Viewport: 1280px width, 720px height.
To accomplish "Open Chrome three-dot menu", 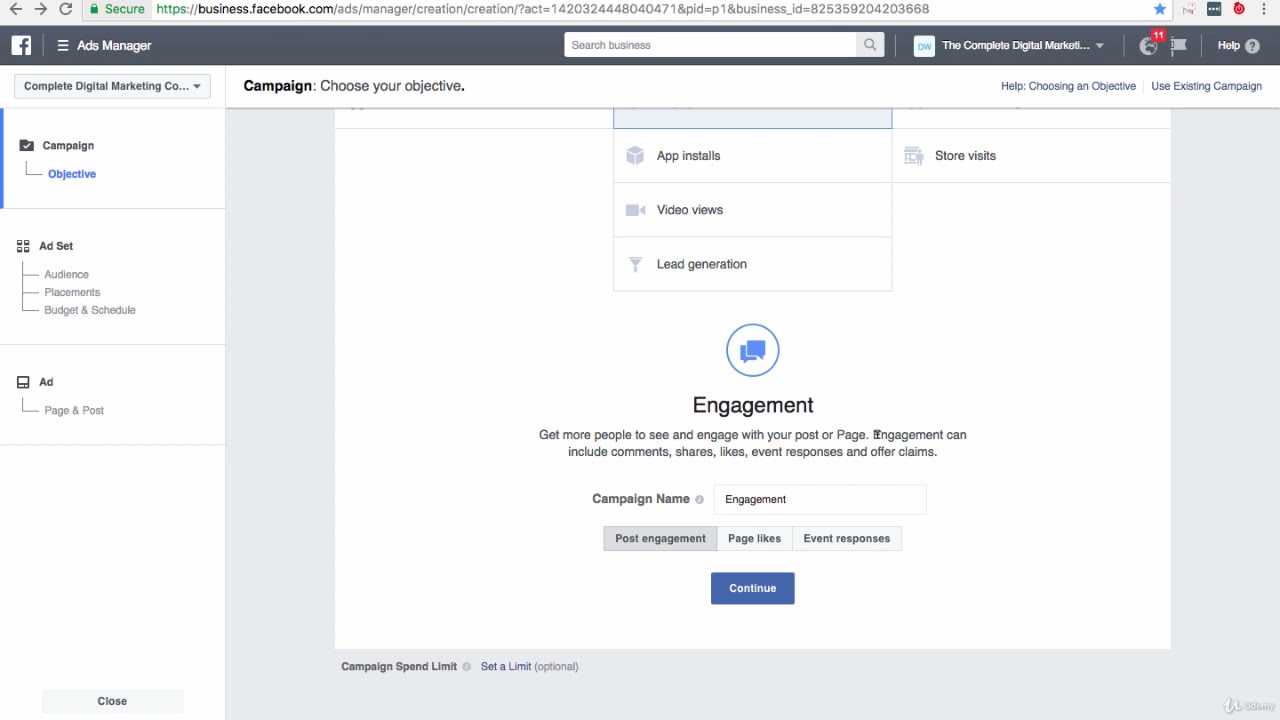I will (x=1265, y=9).
